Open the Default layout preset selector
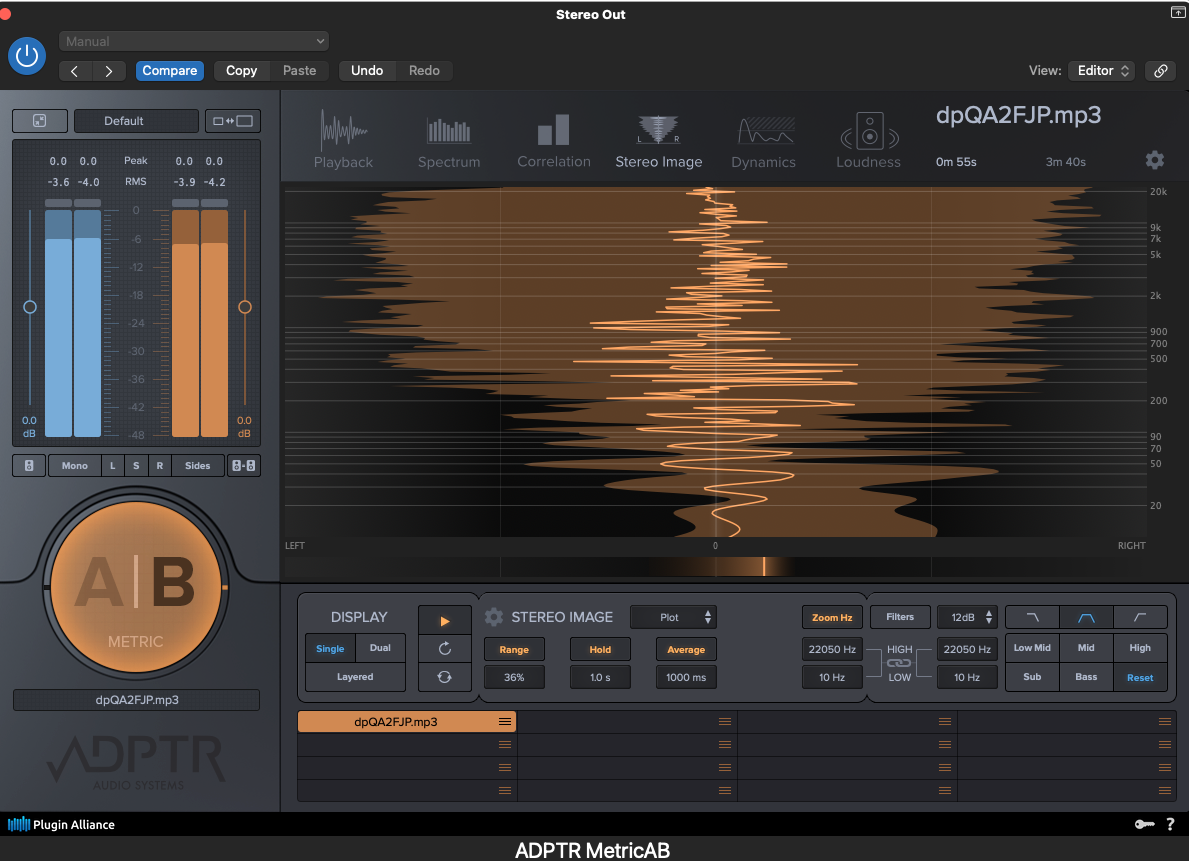The height and width of the screenshot is (861, 1189). [136, 121]
